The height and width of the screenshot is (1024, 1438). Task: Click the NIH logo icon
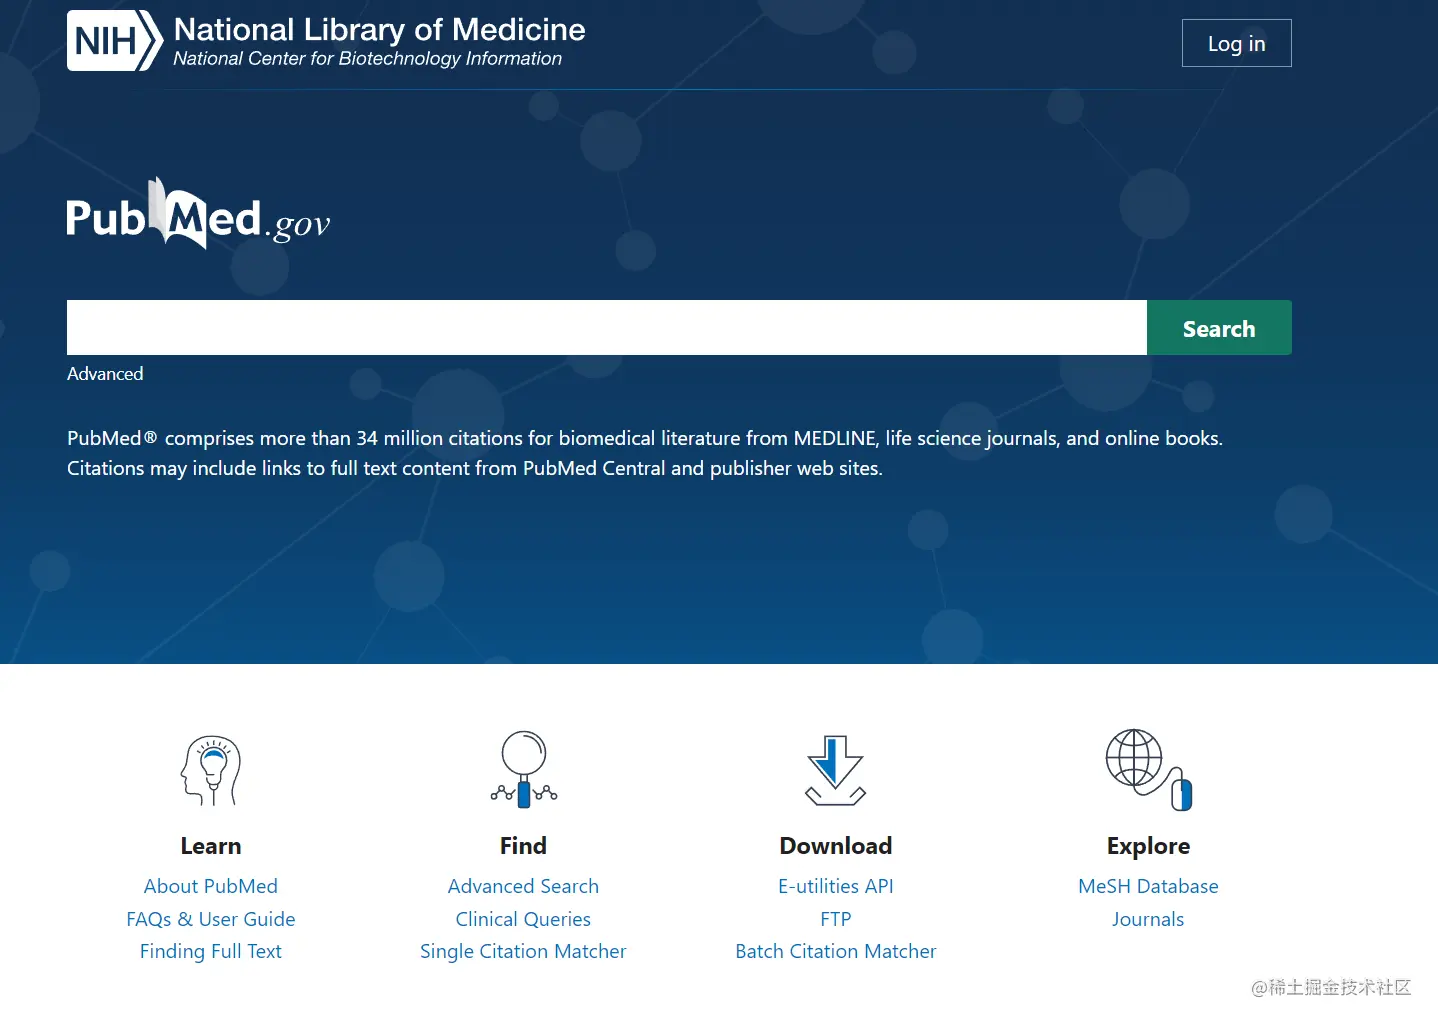[114, 41]
